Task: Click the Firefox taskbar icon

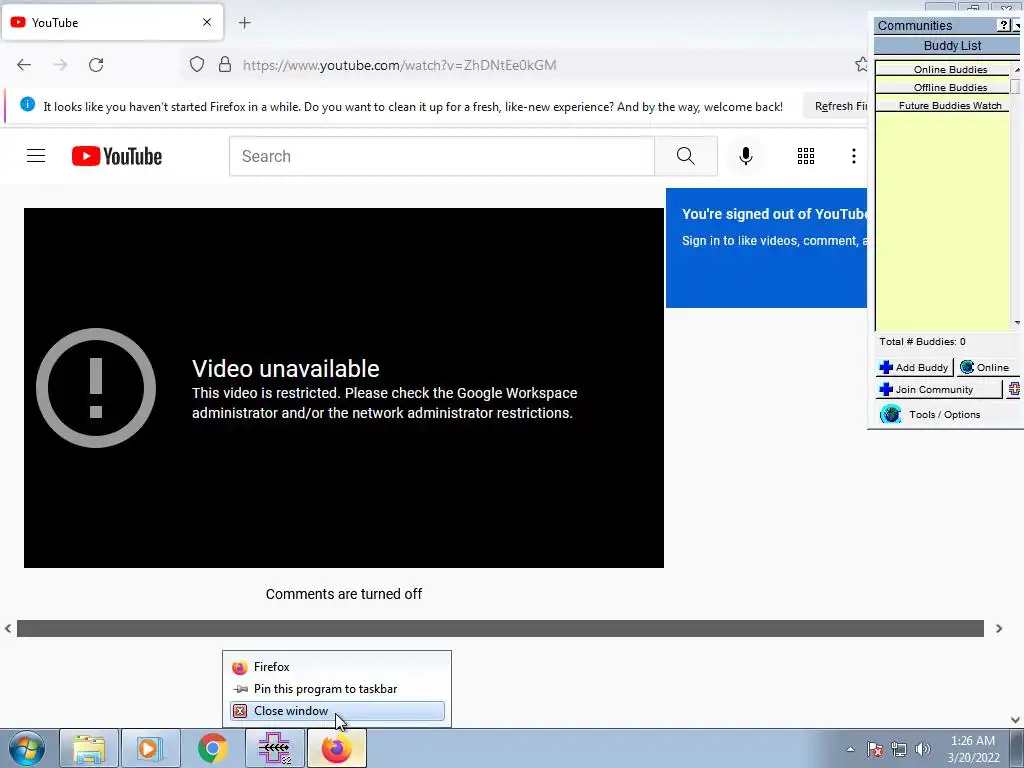Action: click(x=337, y=748)
